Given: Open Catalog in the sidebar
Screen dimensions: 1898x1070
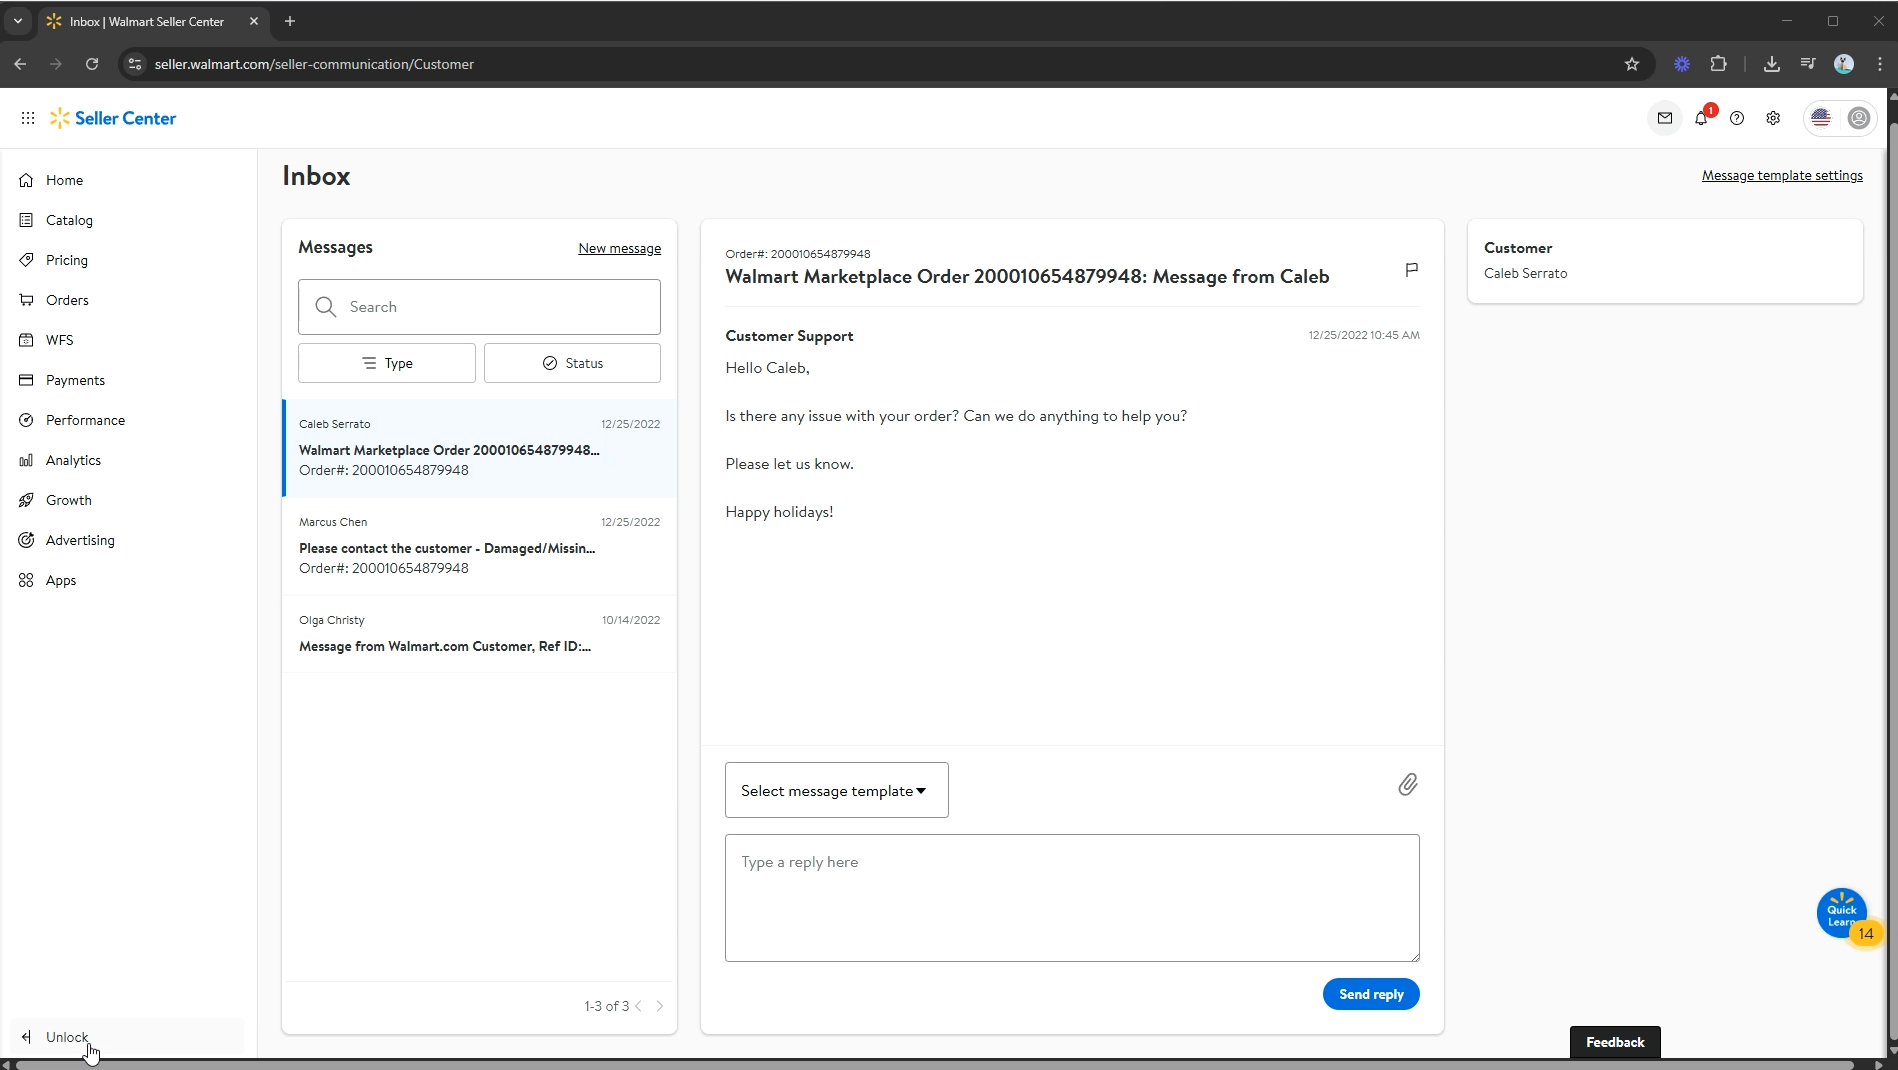Looking at the screenshot, I should pyautogui.click(x=69, y=220).
